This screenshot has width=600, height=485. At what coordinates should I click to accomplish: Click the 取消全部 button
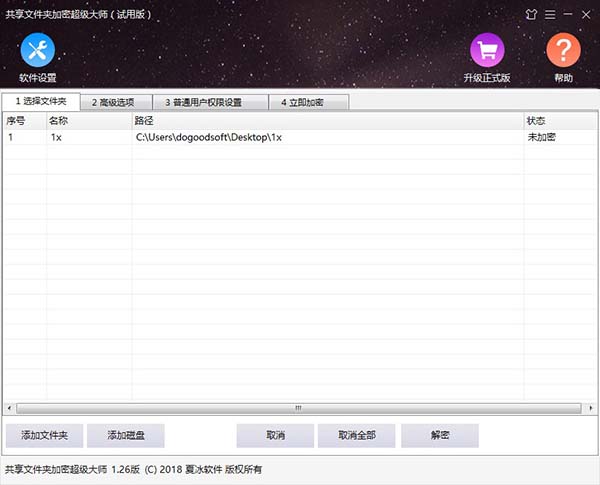coord(356,435)
